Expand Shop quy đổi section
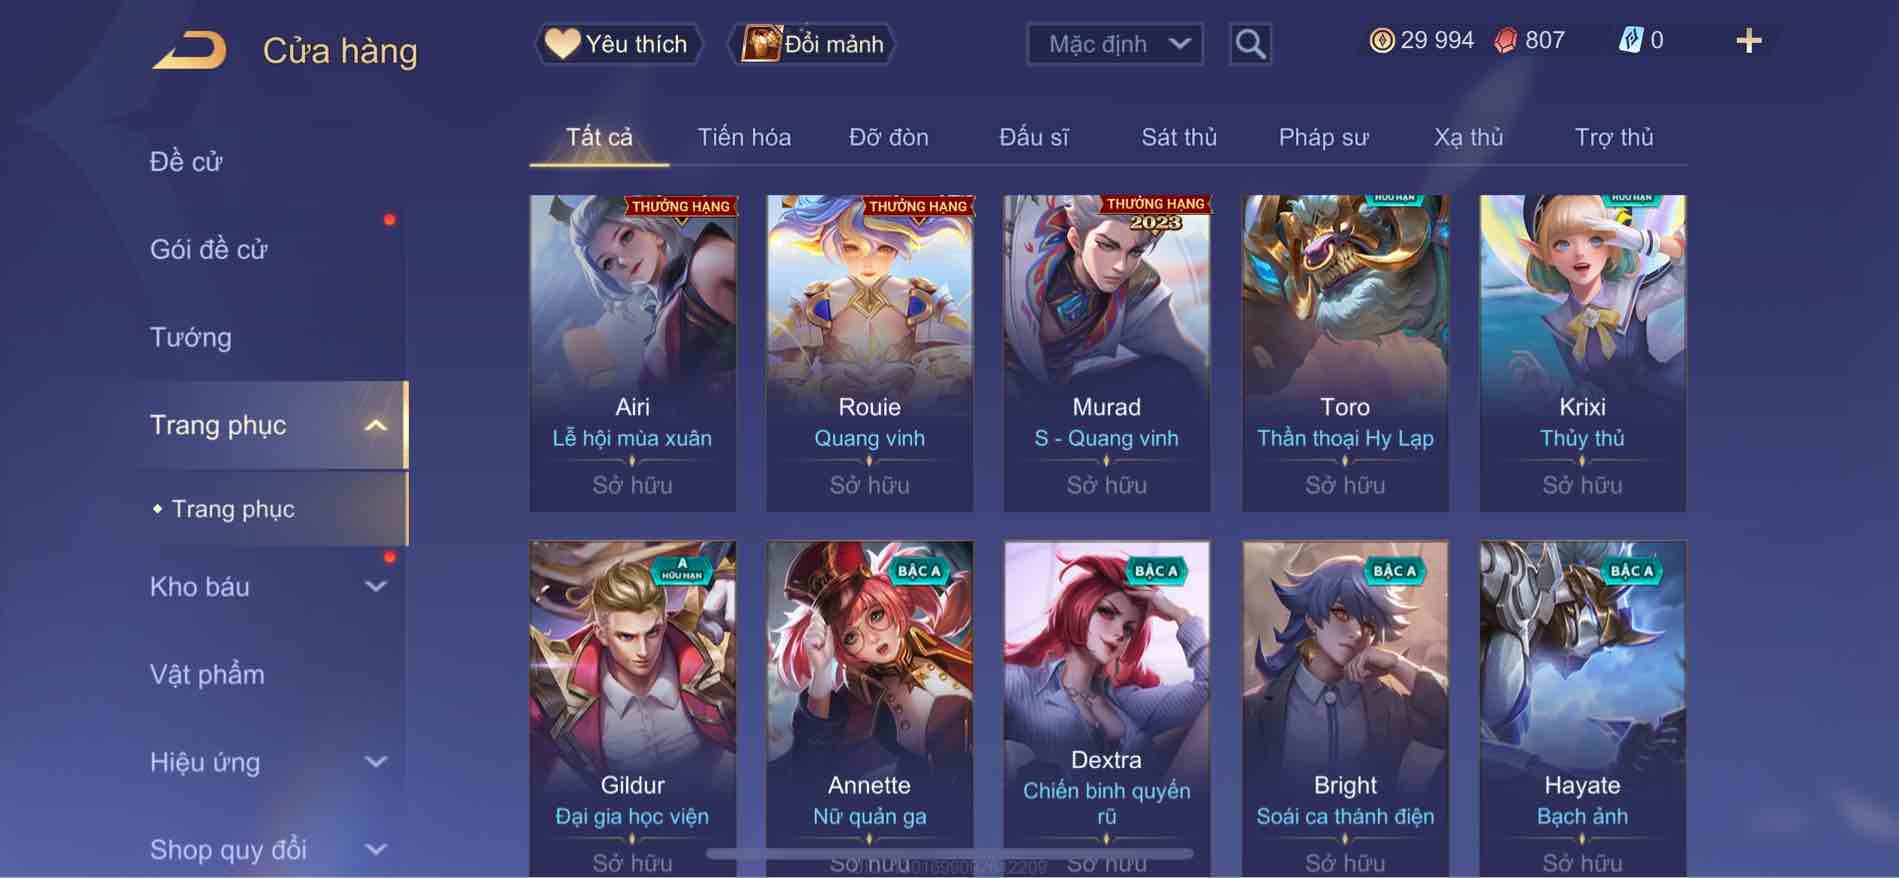The image size is (1899, 878). click(375, 850)
